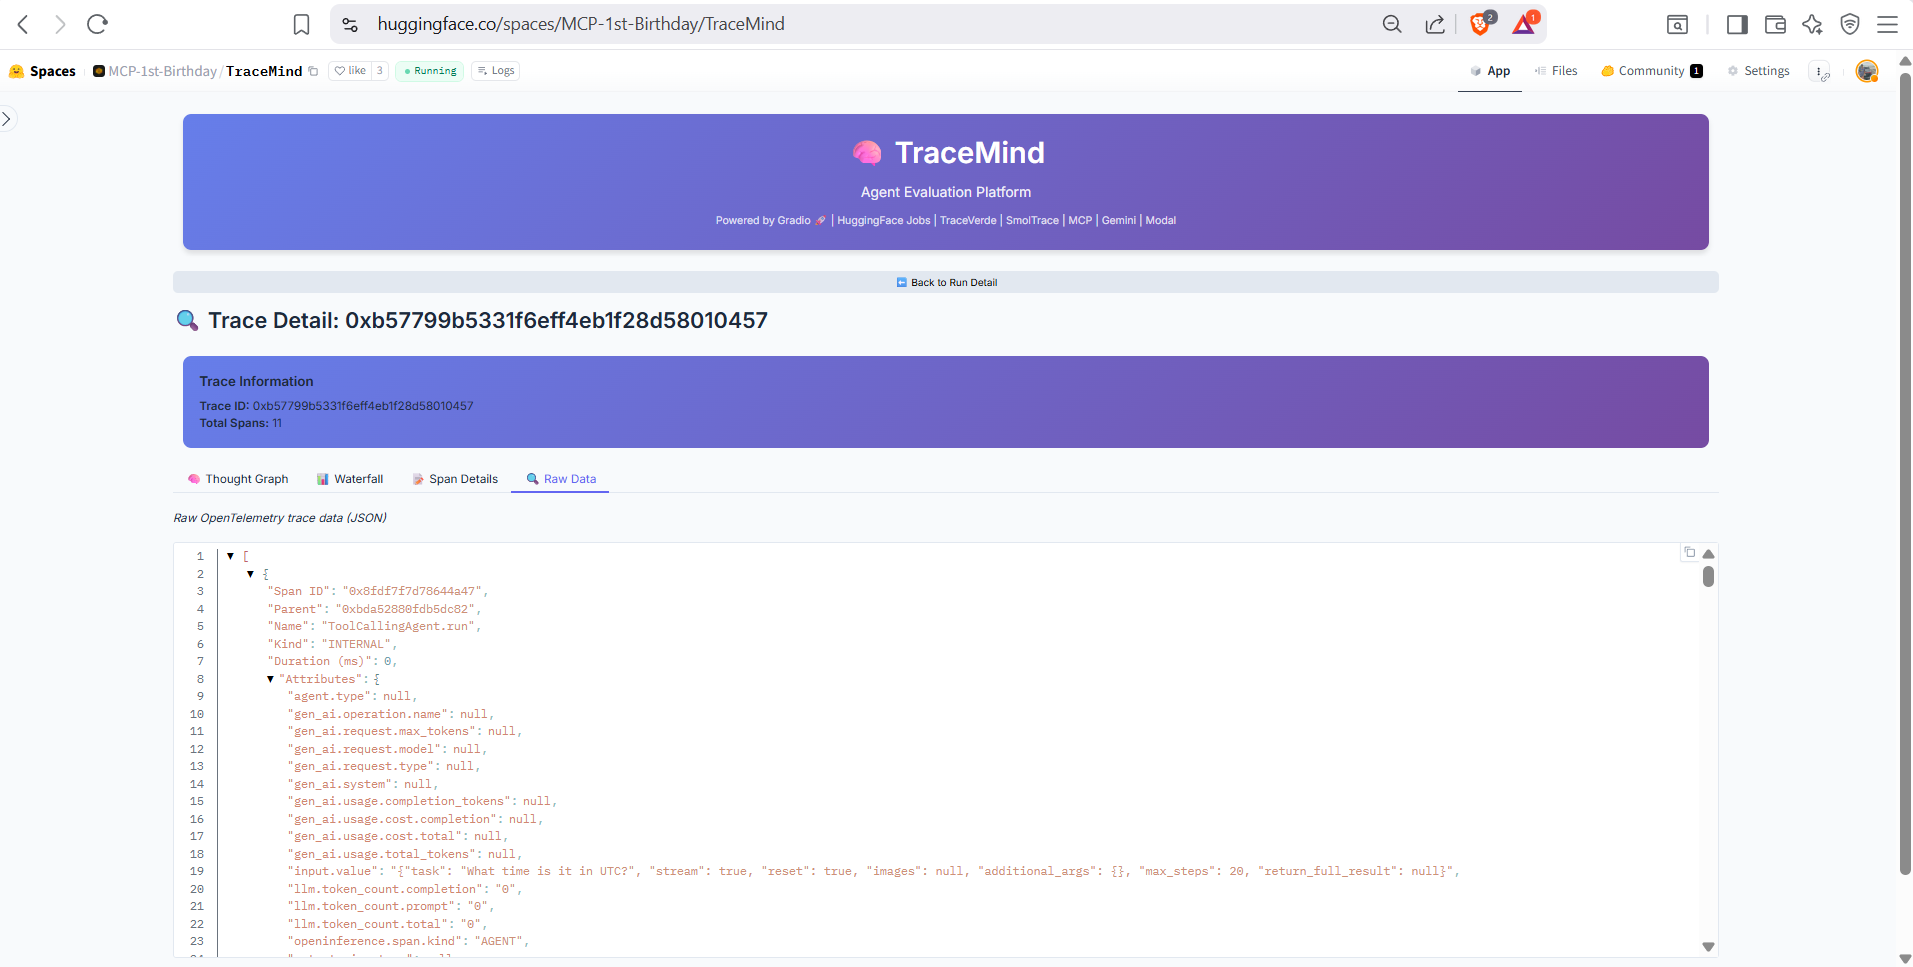Click the "llm.token_count.total" line
This screenshot has width=1913, height=967.
point(388,924)
